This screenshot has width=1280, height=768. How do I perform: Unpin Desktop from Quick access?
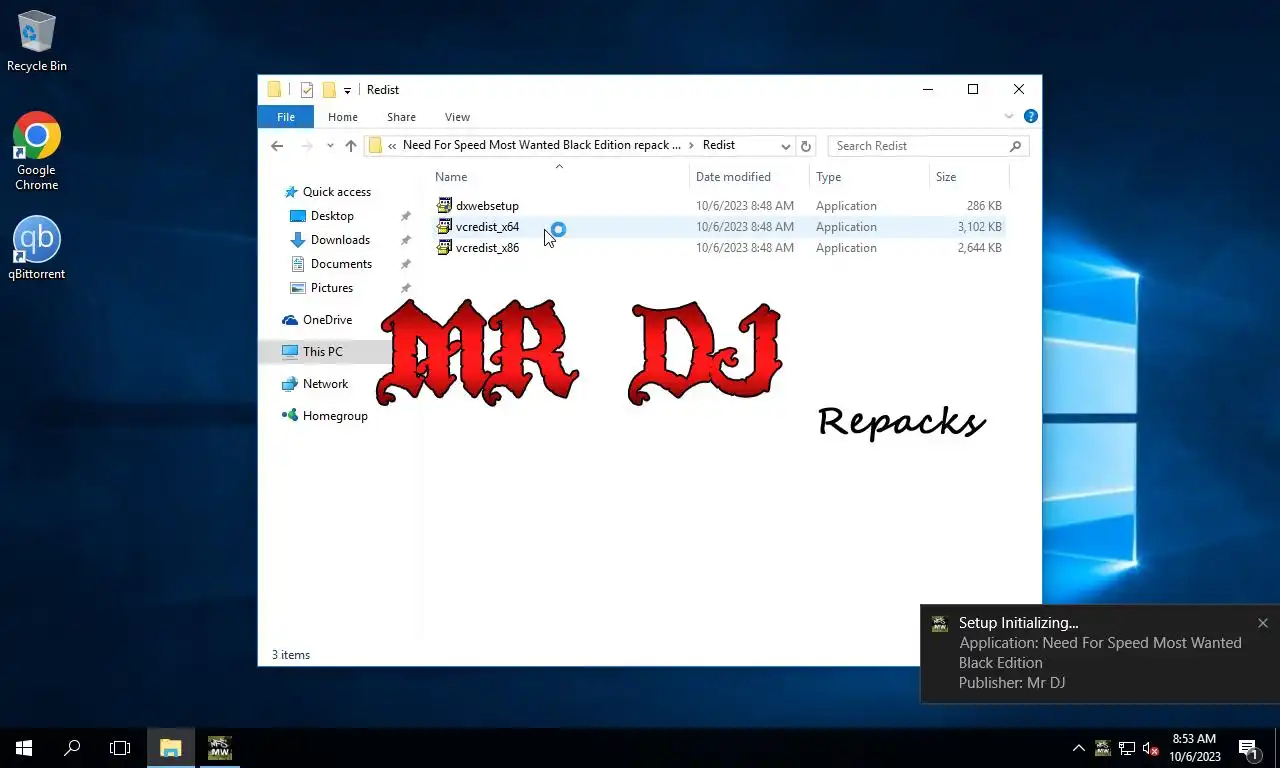pyautogui.click(x=405, y=216)
